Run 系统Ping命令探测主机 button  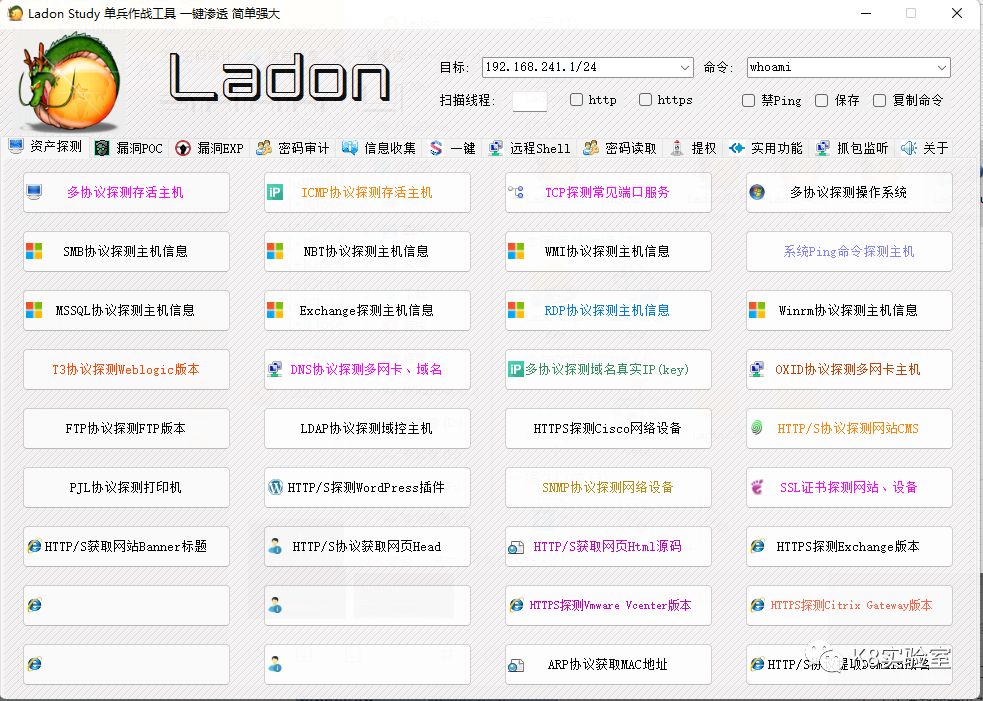click(x=849, y=251)
